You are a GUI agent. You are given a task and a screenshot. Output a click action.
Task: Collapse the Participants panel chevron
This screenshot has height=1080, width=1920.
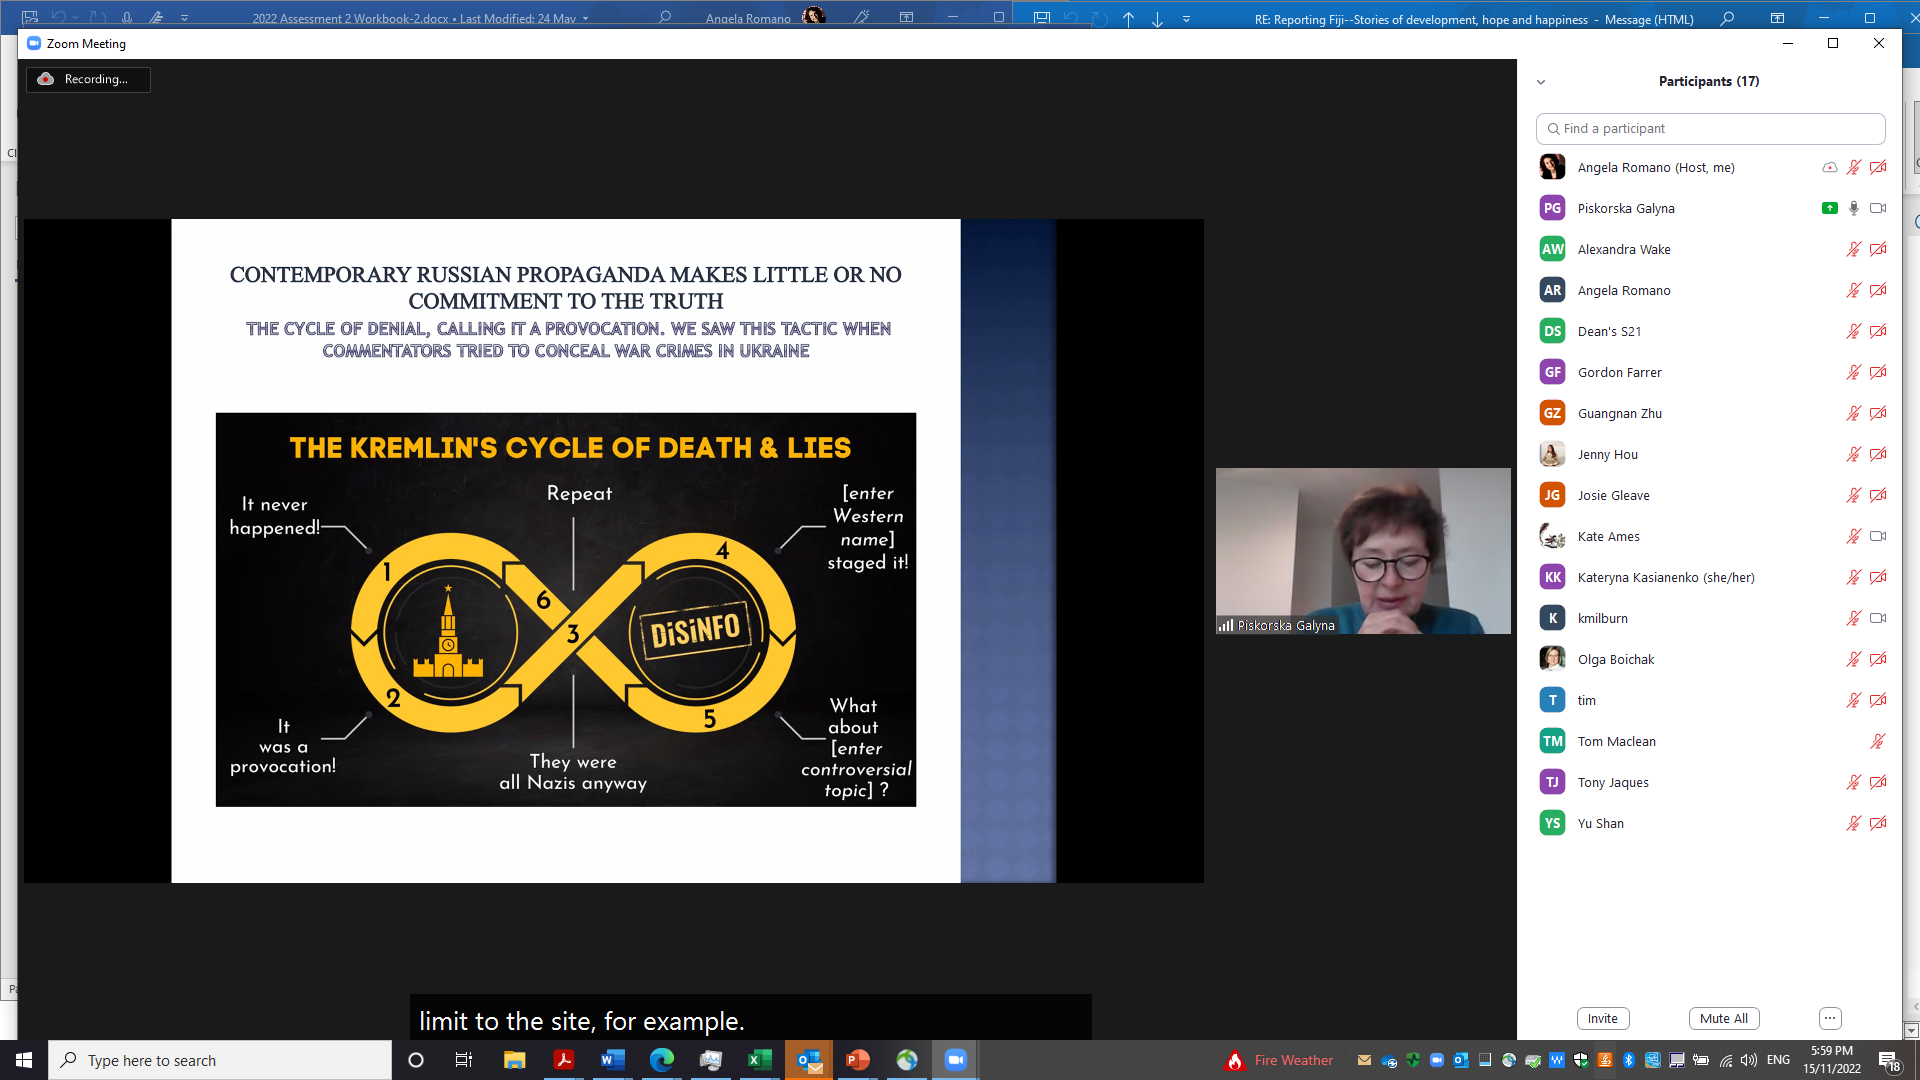point(1541,82)
